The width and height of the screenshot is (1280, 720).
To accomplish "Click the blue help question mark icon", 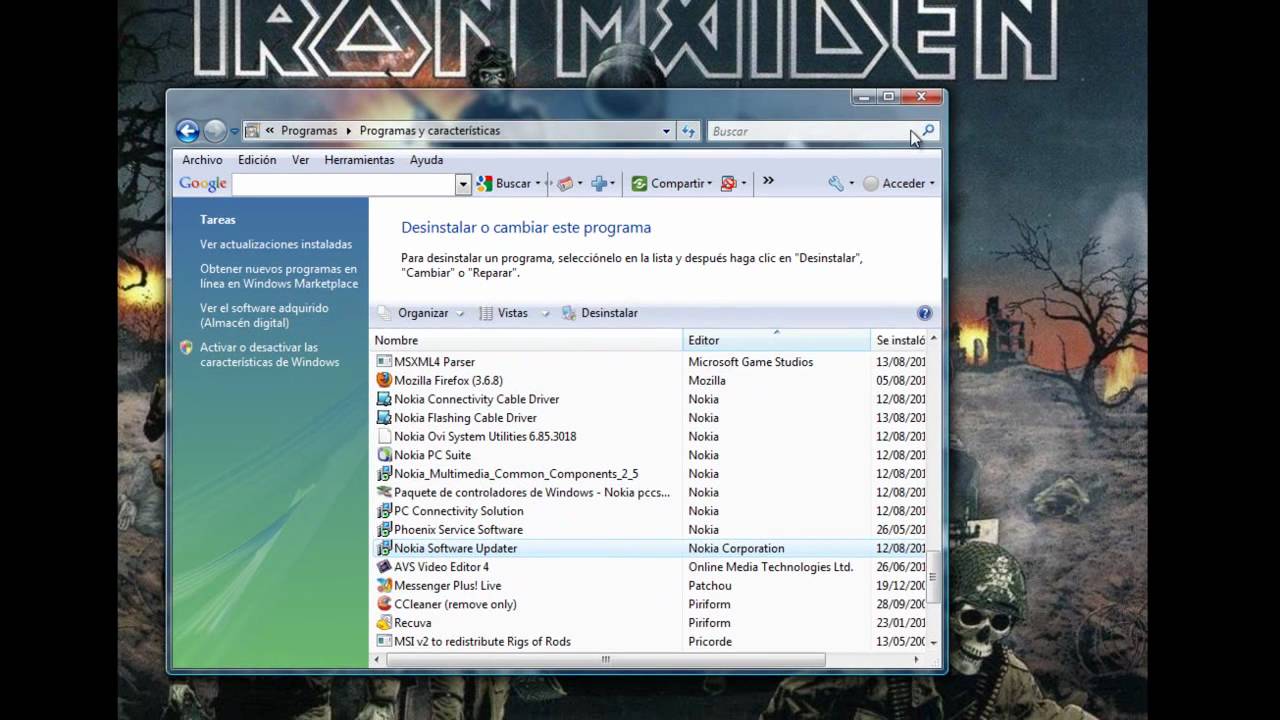I will pos(924,313).
